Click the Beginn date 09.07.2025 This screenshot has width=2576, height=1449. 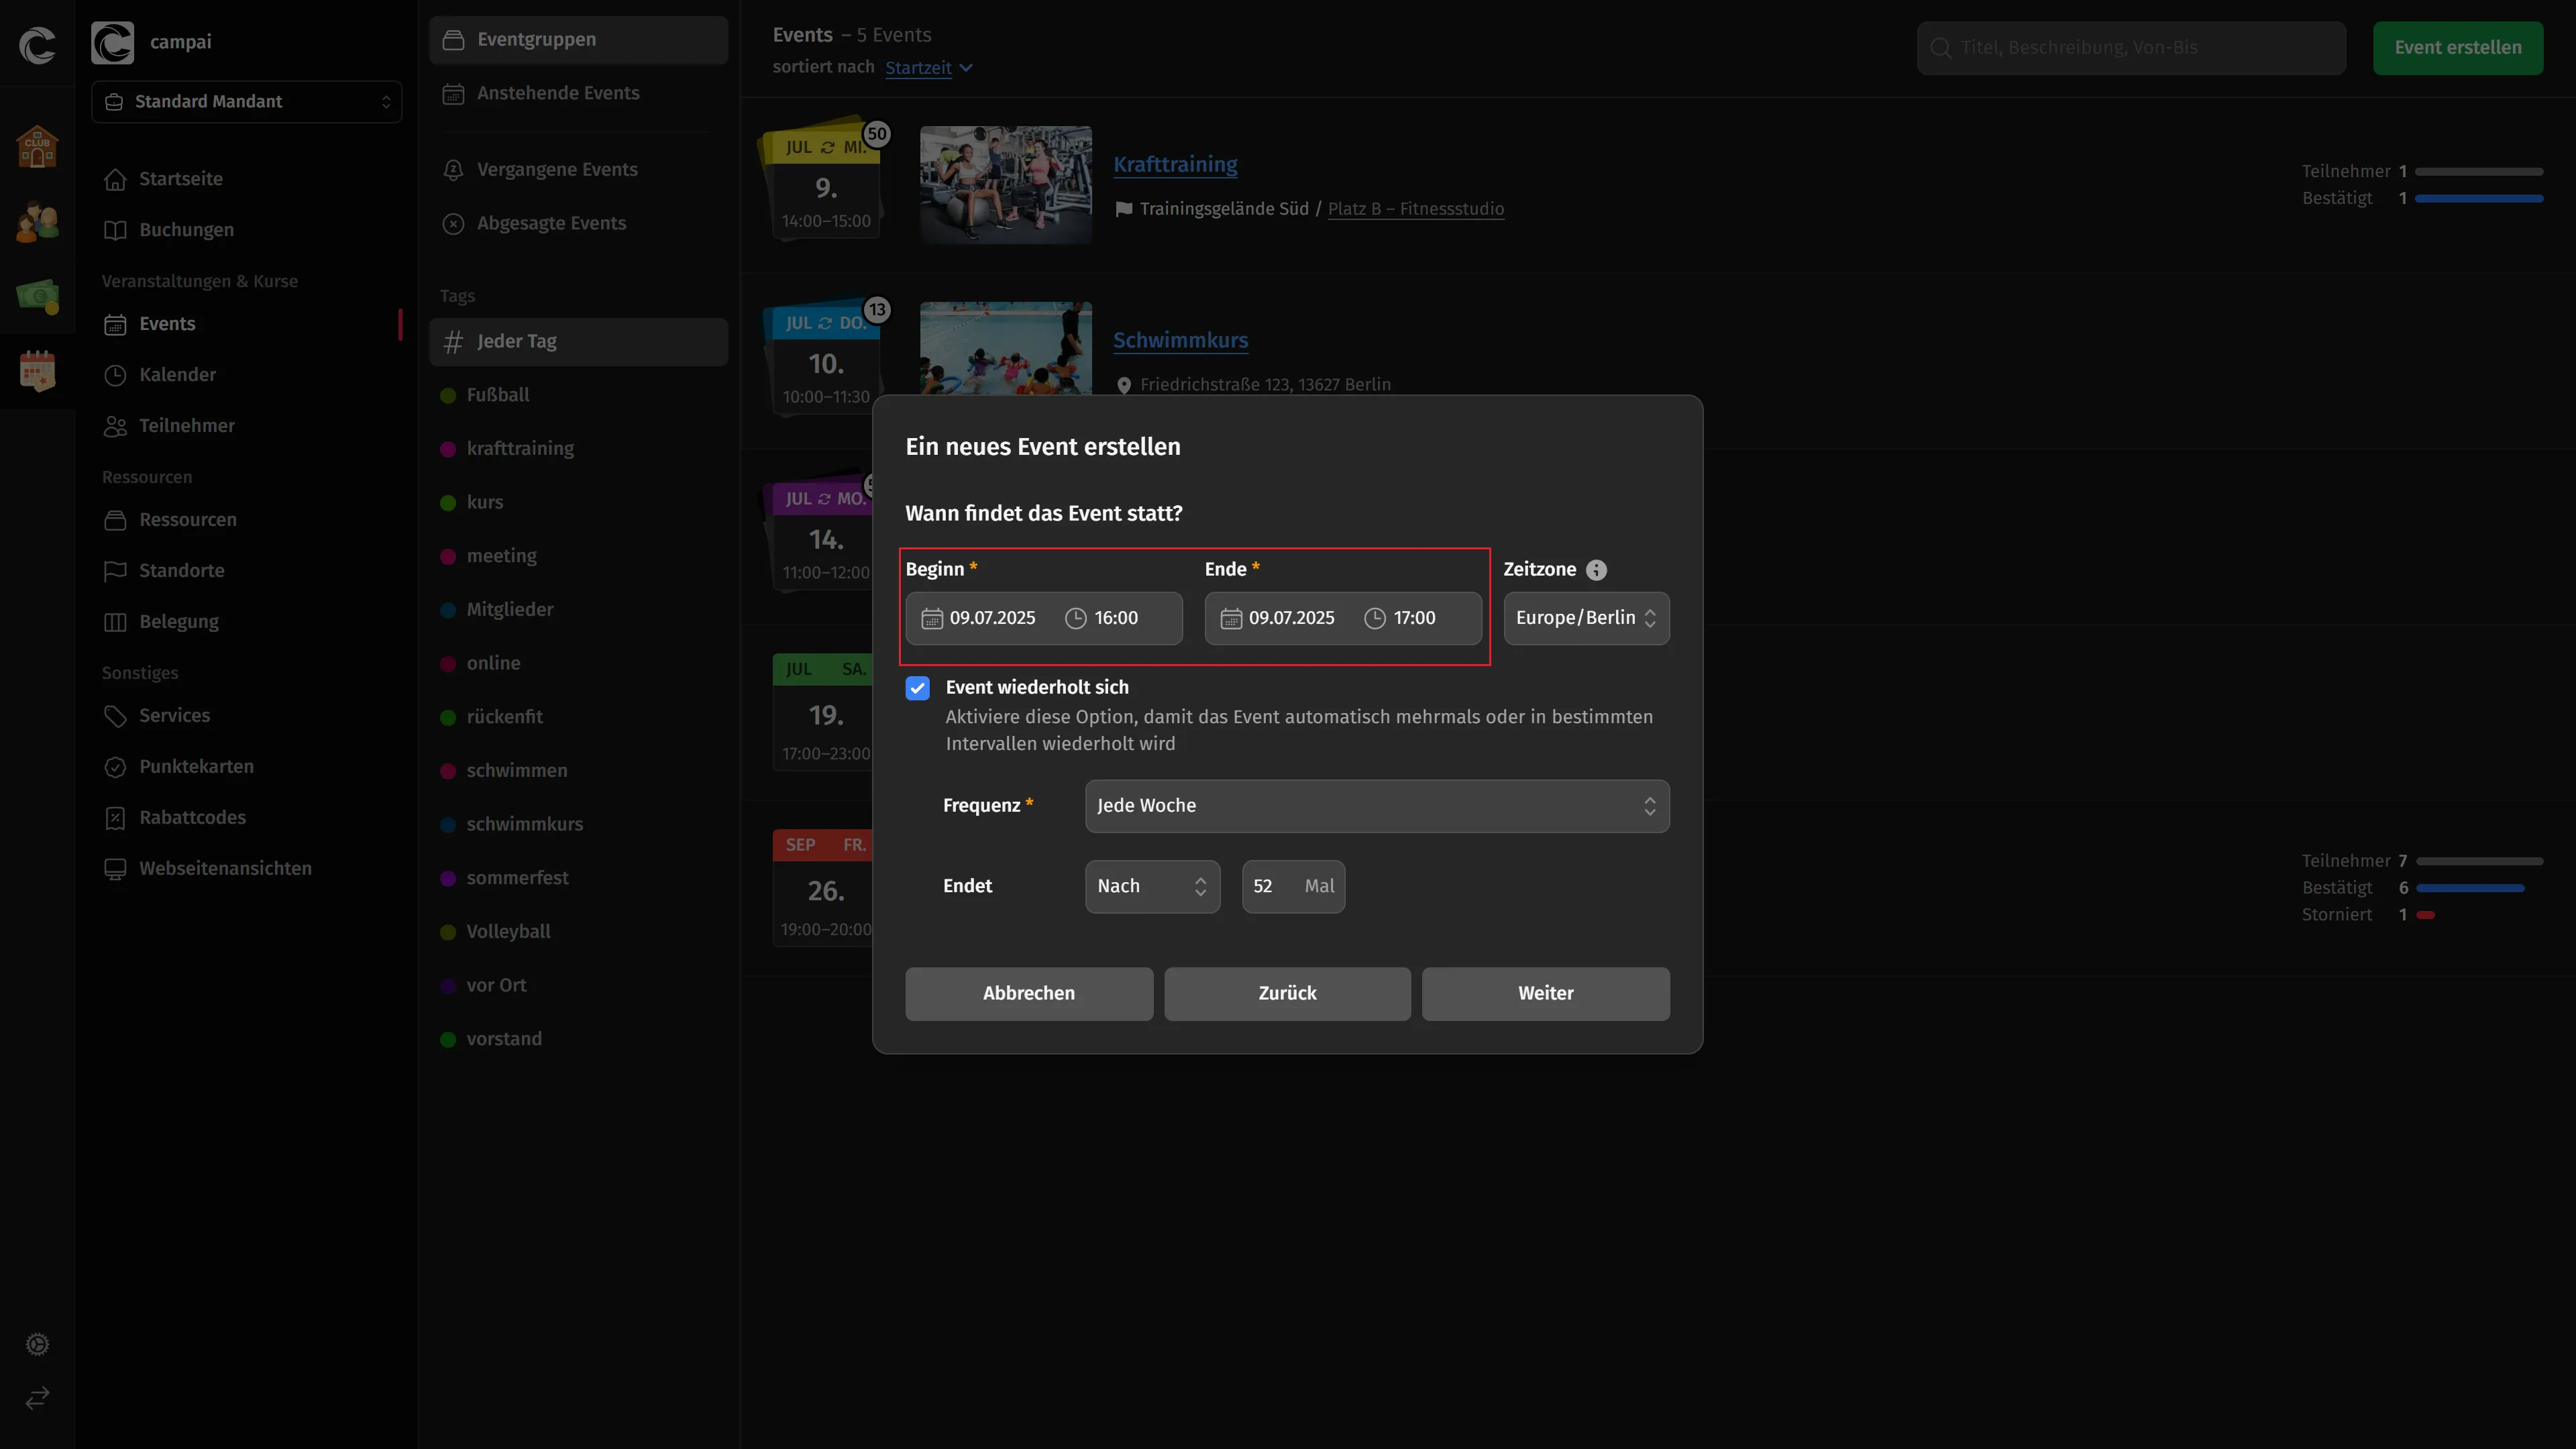tap(992, 618)
